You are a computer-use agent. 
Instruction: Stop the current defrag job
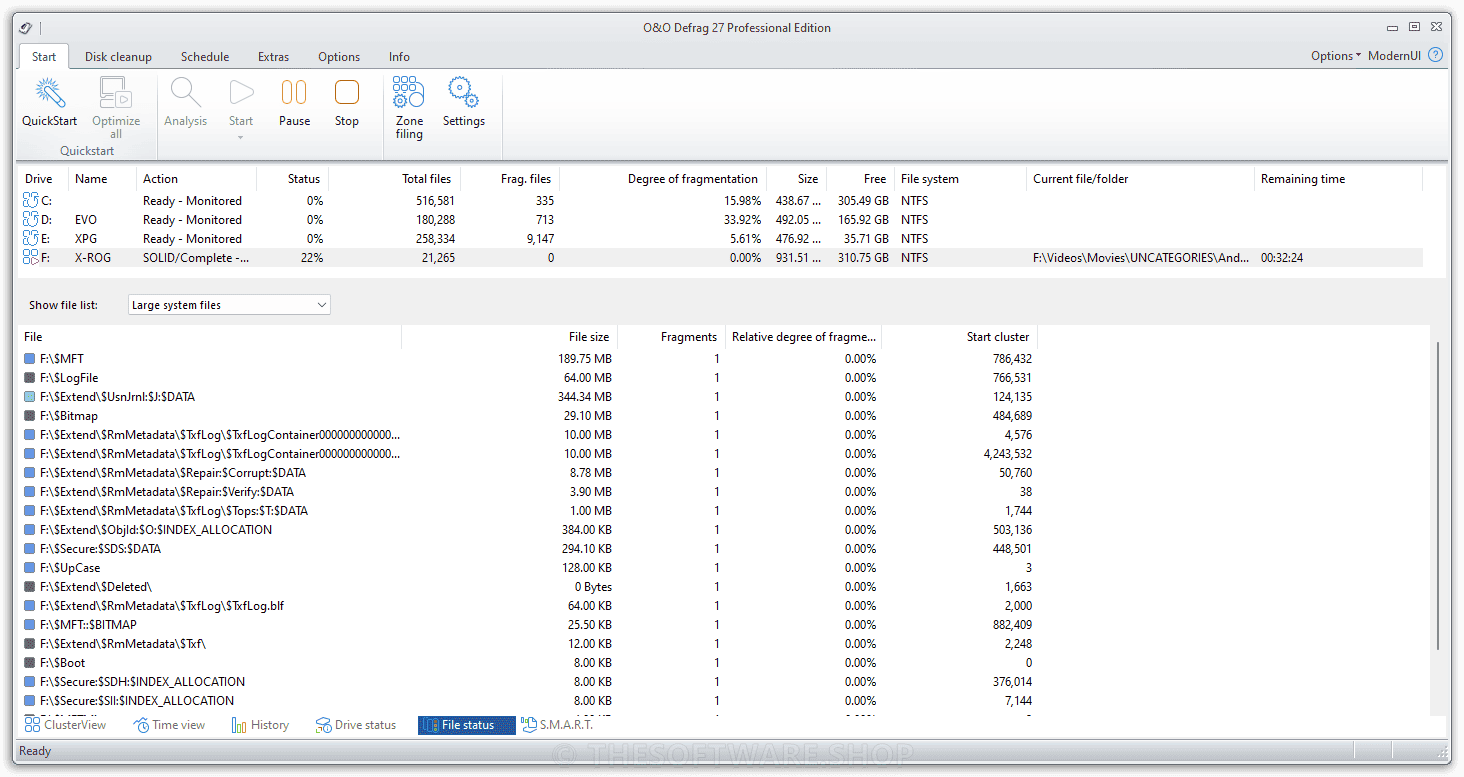coord(347,93)
